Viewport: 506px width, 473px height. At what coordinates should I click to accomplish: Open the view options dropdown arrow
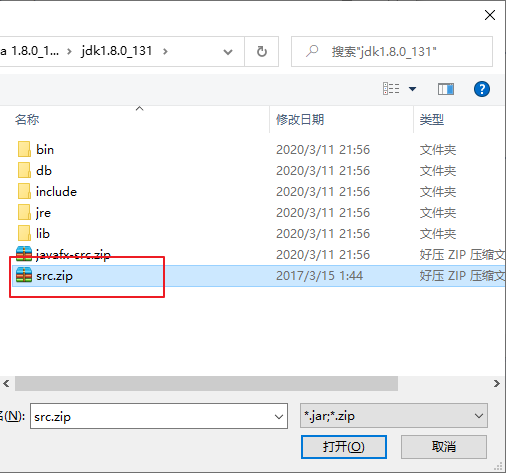[412, 89]
